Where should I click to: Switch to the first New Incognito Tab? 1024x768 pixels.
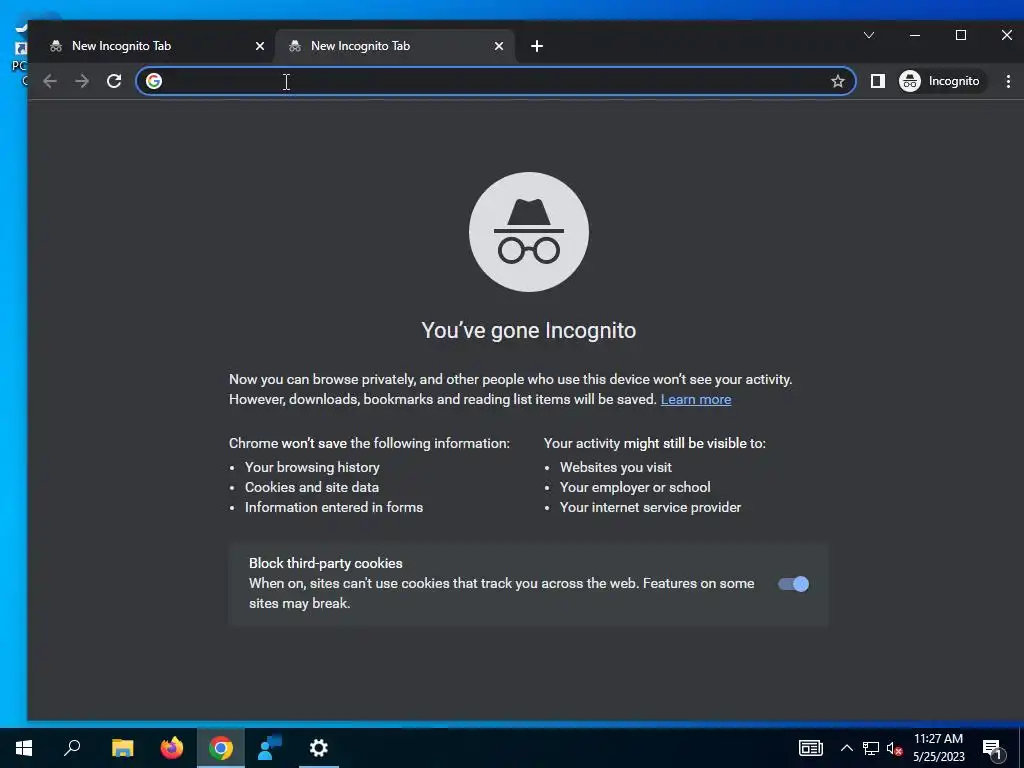156,46
